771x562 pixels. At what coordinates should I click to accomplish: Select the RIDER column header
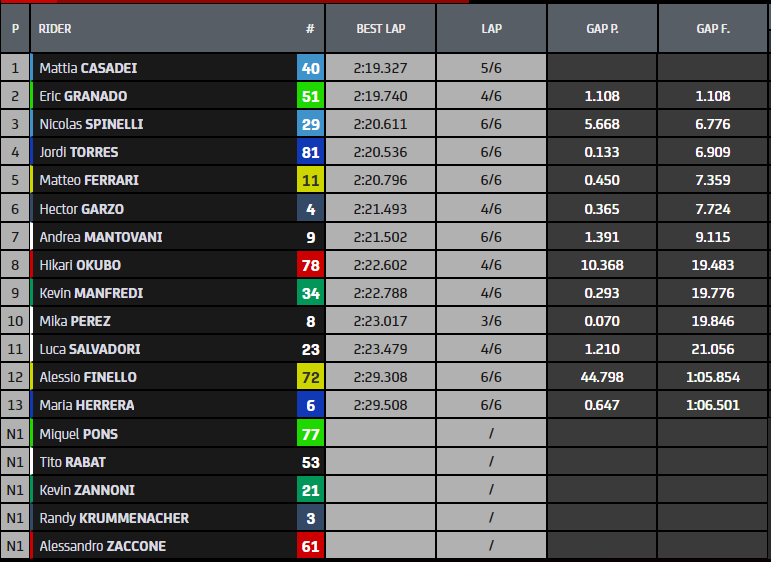coord(55,29)
